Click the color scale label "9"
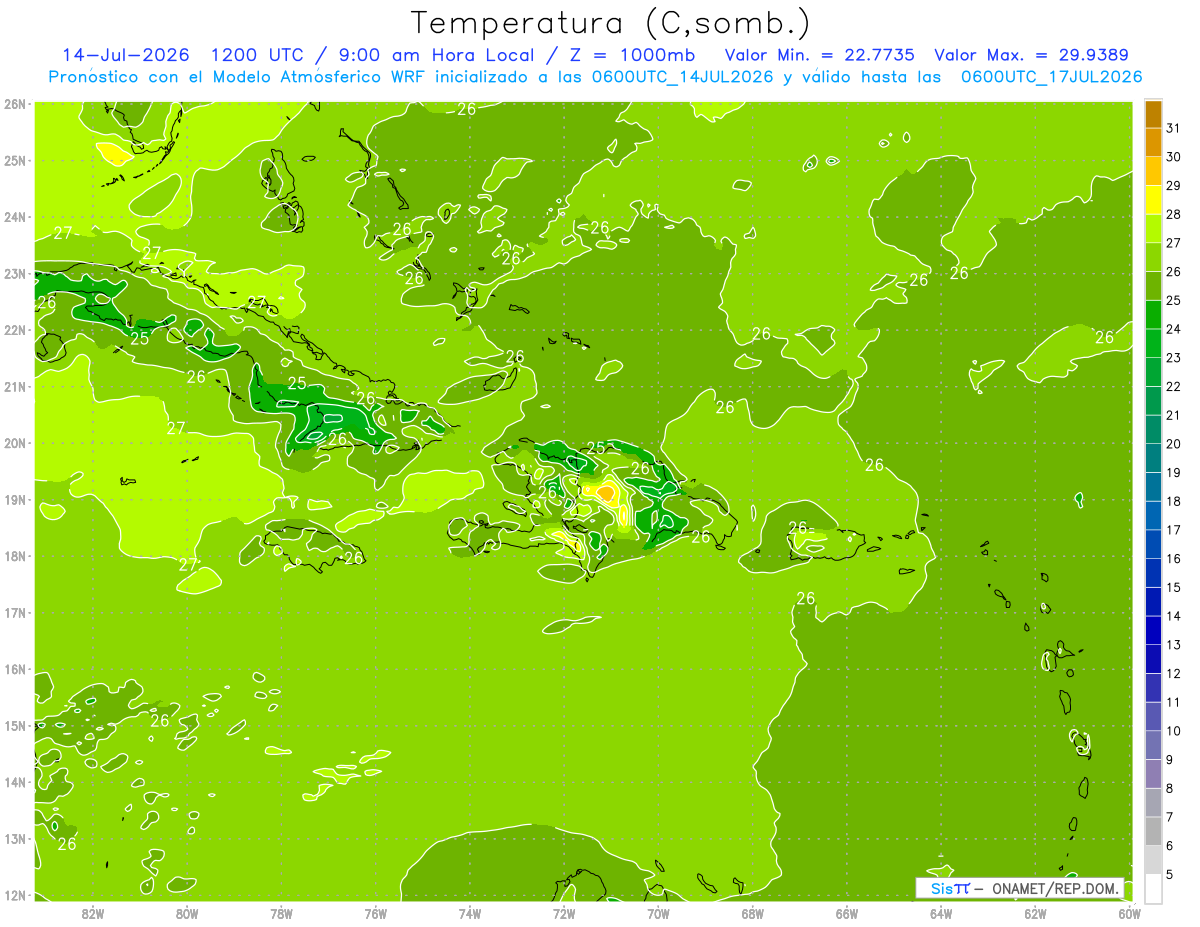 click(1171, 760)
